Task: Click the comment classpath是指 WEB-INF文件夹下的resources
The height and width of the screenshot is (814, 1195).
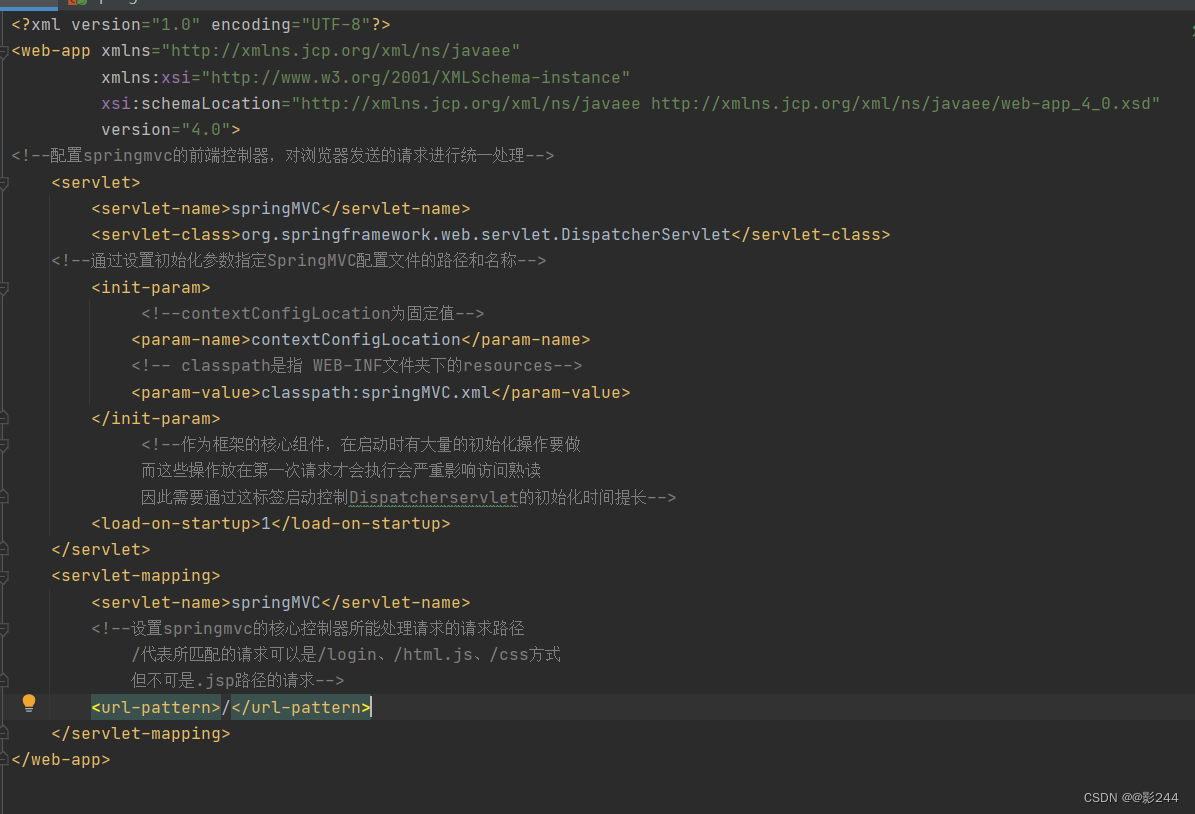Action: tap(357, 366)
